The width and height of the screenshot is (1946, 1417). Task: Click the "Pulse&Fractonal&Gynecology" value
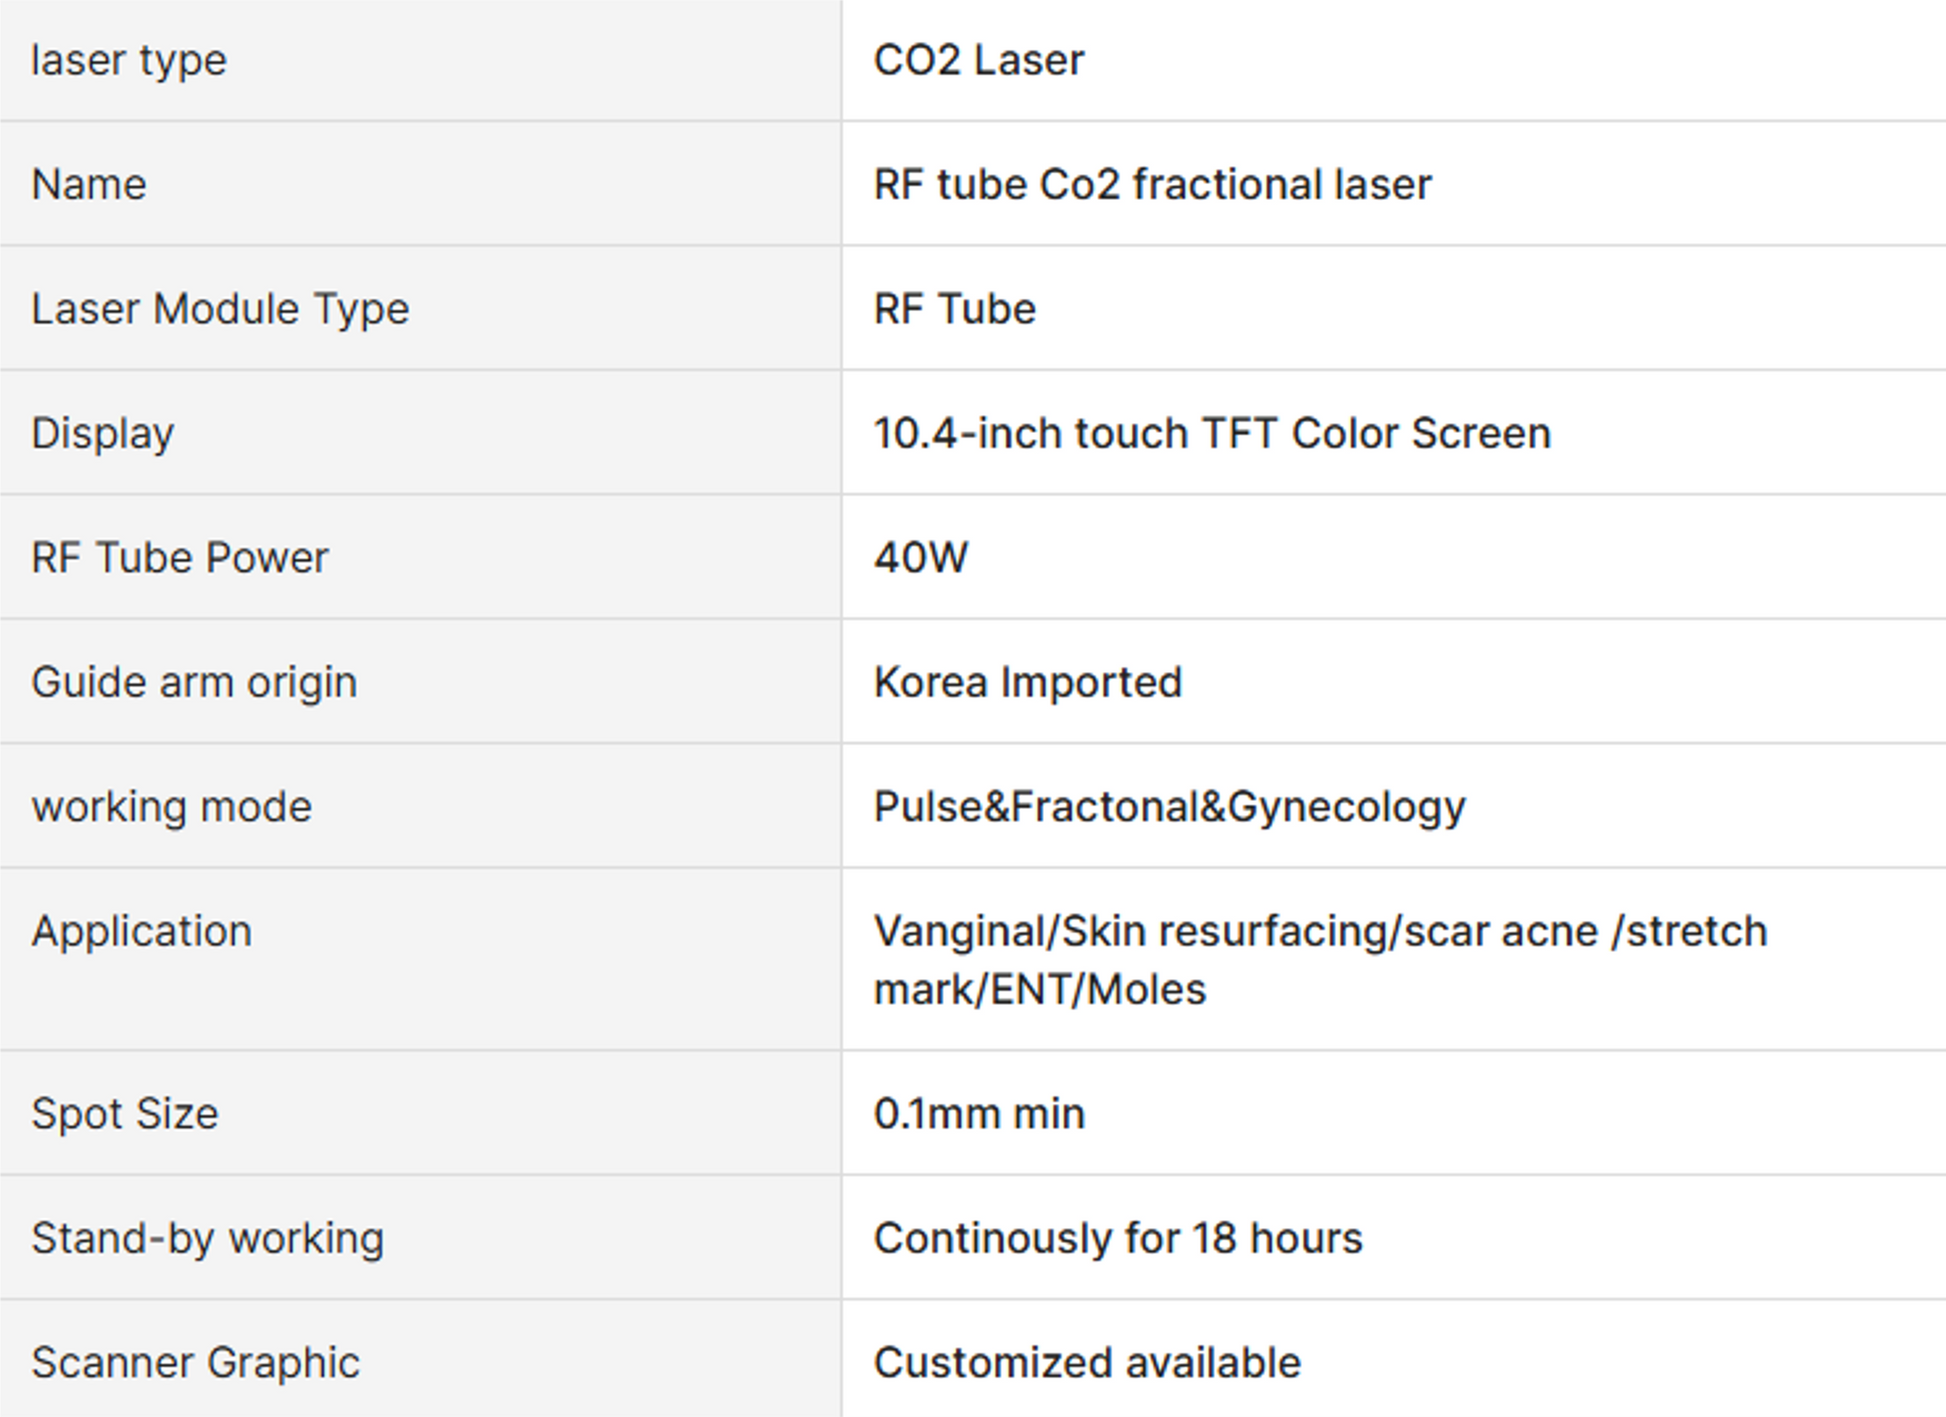tap(1169, 807)
